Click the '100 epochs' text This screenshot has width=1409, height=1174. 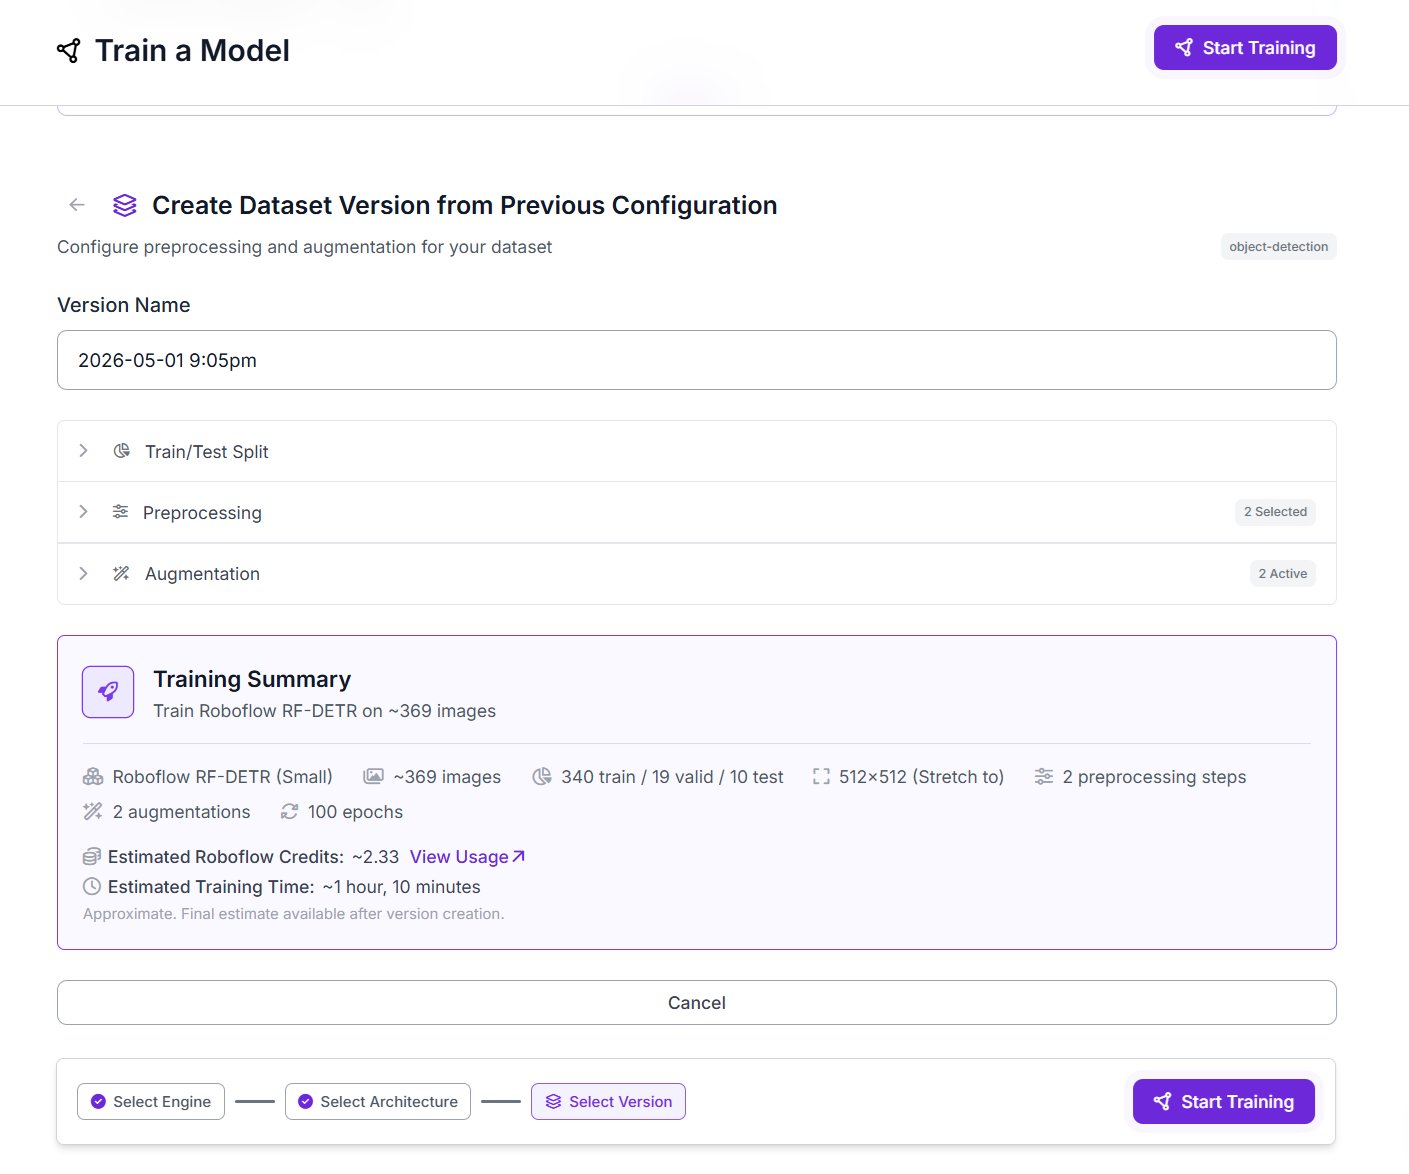pyautogui.click(x=355, y=812)
